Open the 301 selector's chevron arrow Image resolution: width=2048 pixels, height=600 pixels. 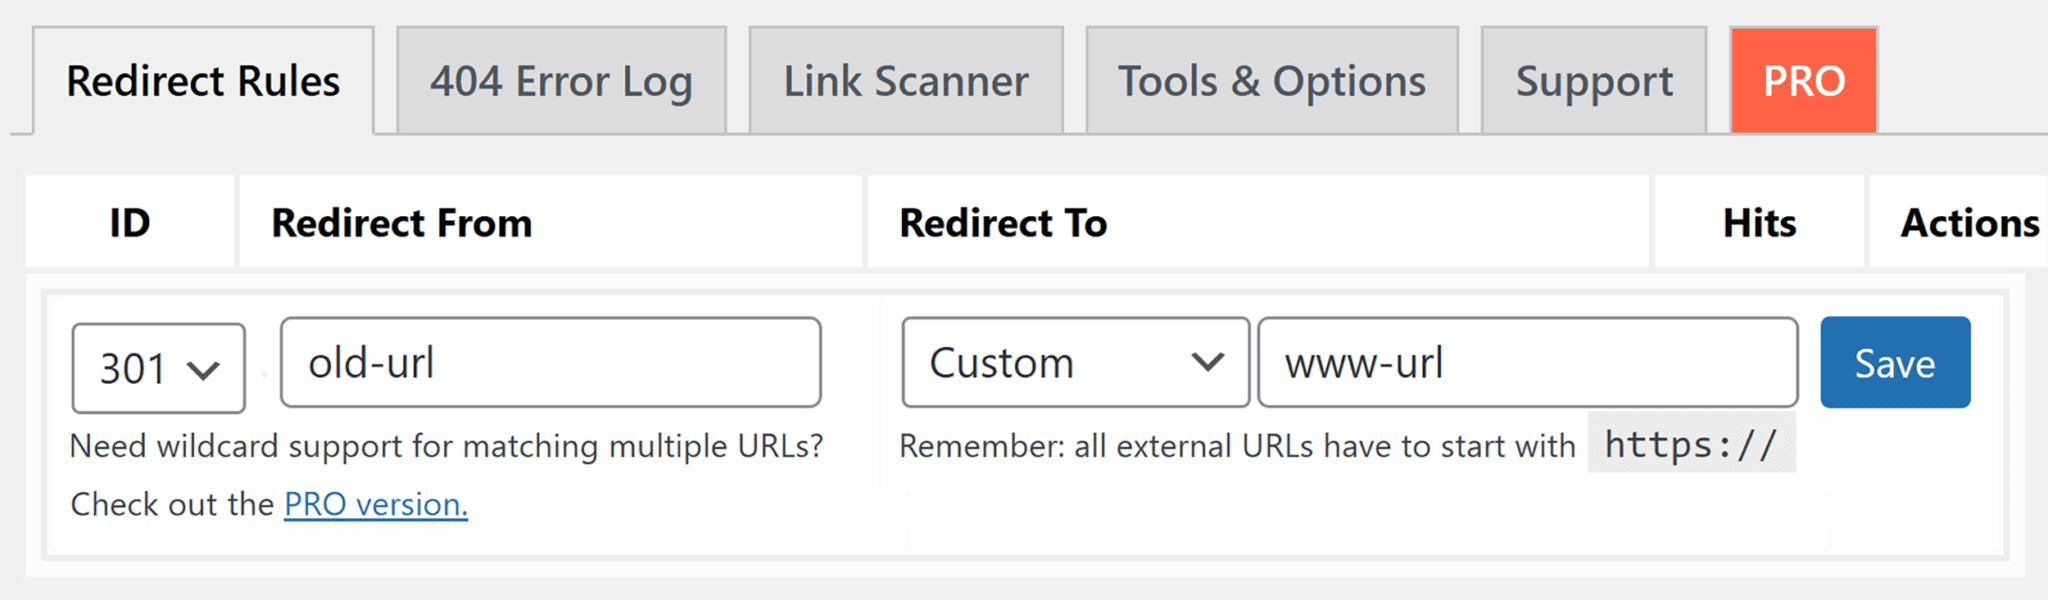205,367
